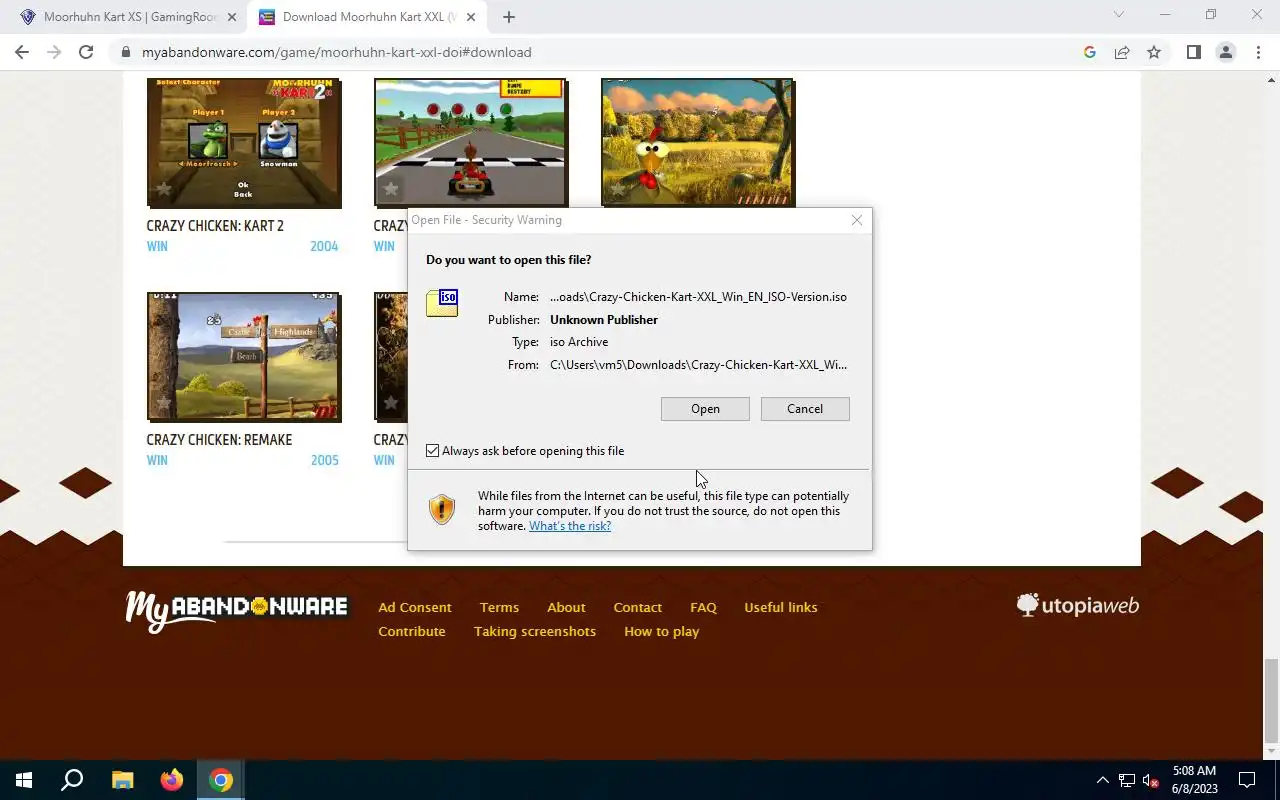This screenshot has width=1280, height=800.
Task: Open the kart racing track game thumbnail
Action: pos(471,143)
